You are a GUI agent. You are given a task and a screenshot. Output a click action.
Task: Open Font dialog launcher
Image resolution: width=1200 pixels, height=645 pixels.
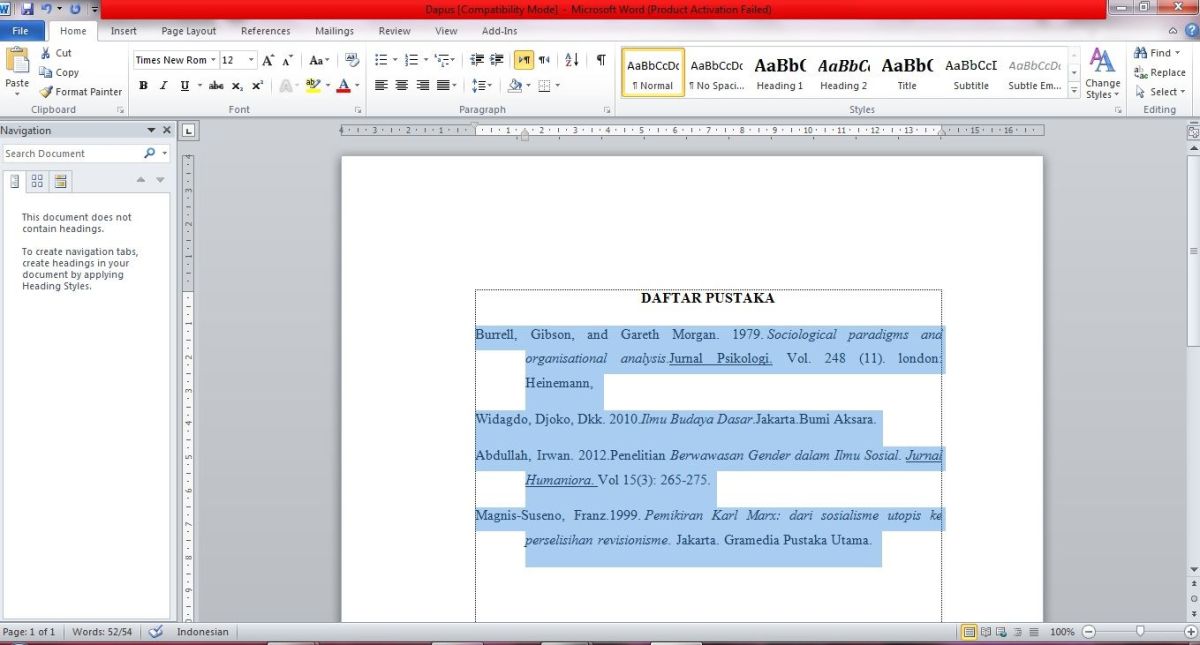tap(359, 110)
